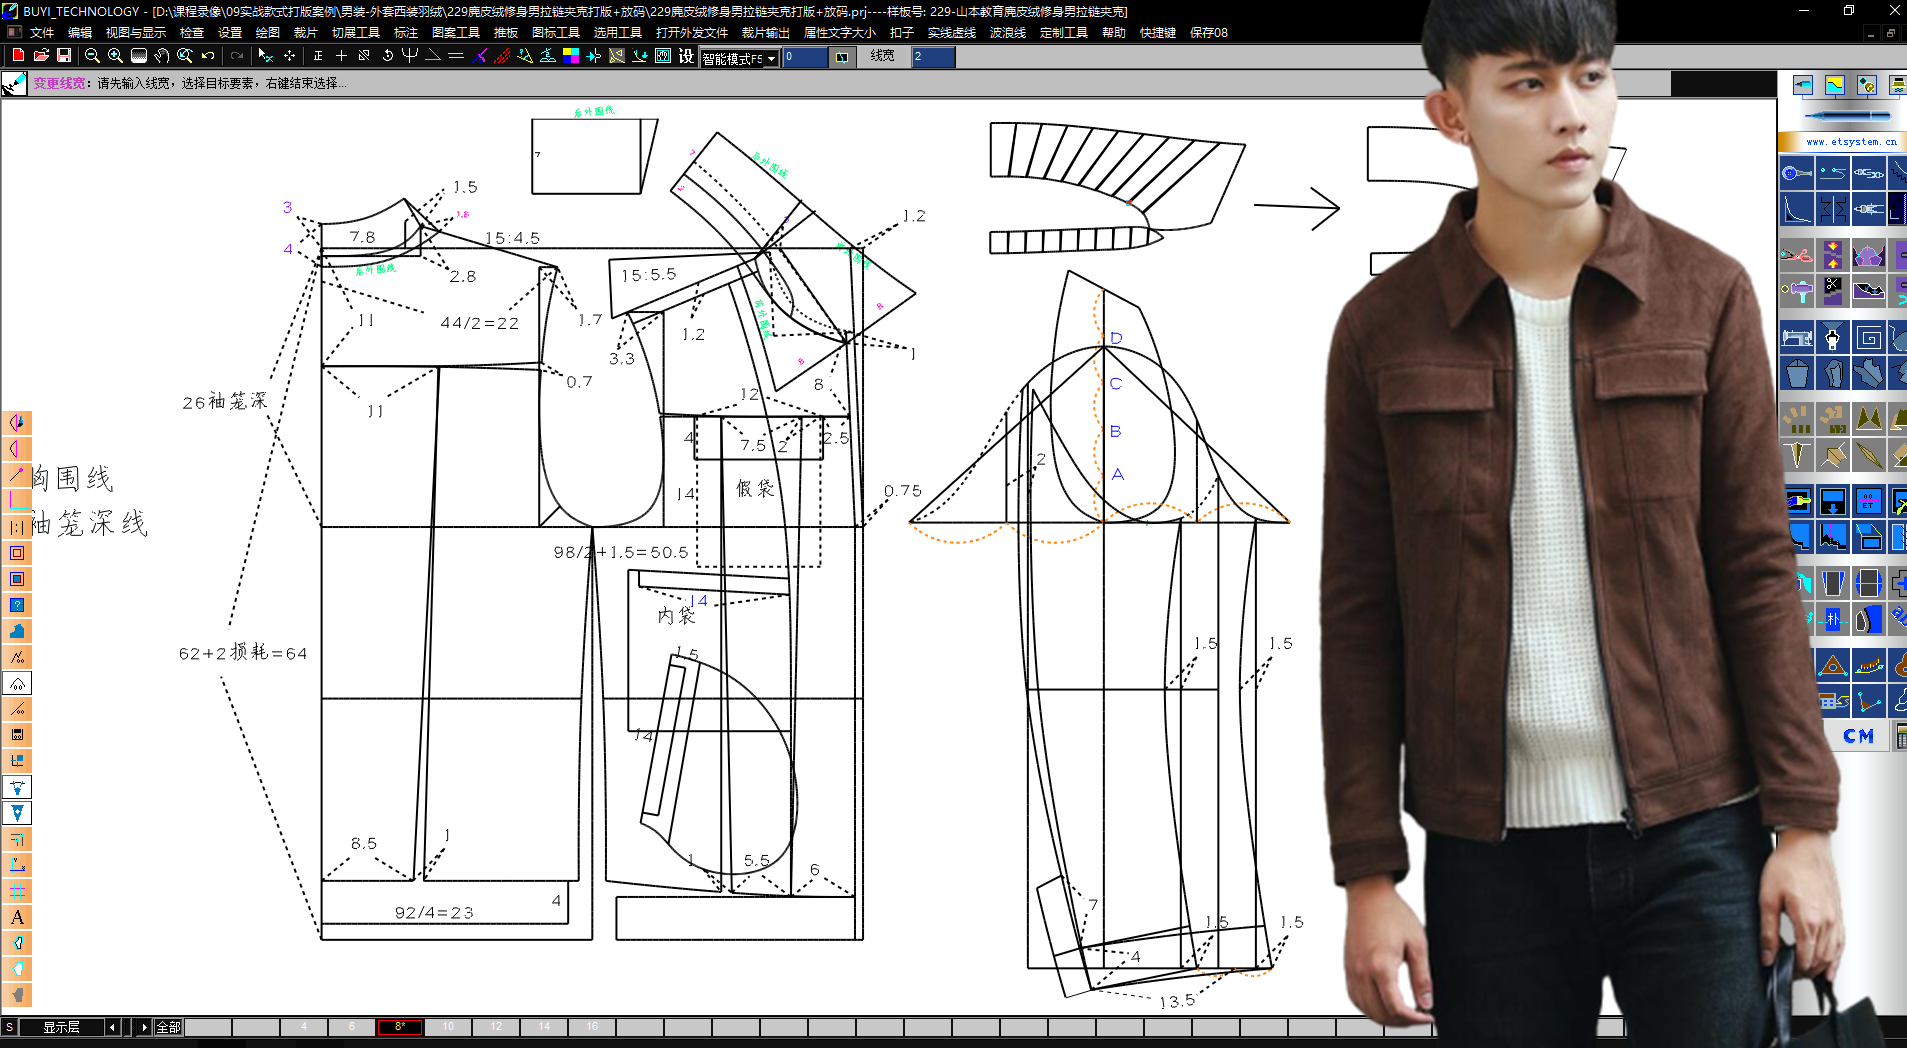This screenshot has height=1048, width=1907.
Task: Zoom out with the minus magnifier icon
Action: coord(92,56)
